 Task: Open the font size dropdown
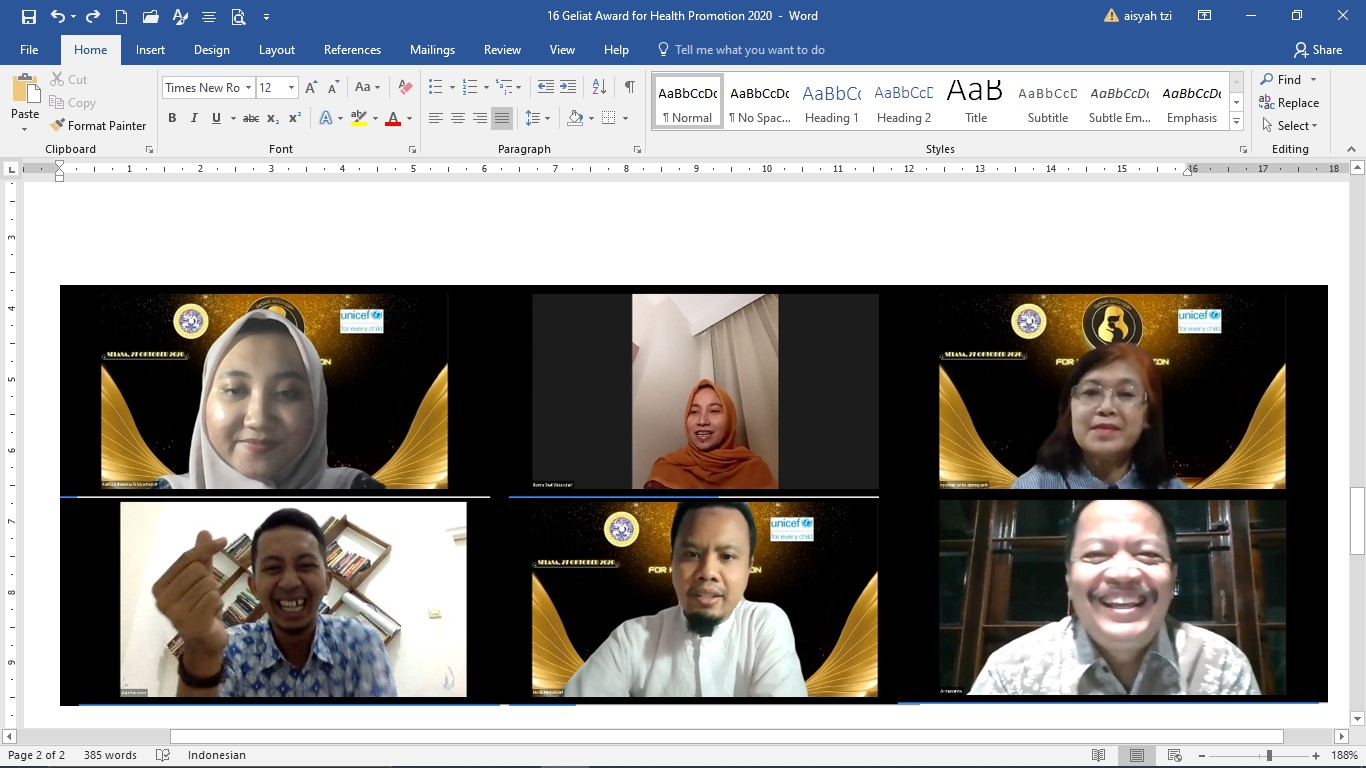click(291, 88)
